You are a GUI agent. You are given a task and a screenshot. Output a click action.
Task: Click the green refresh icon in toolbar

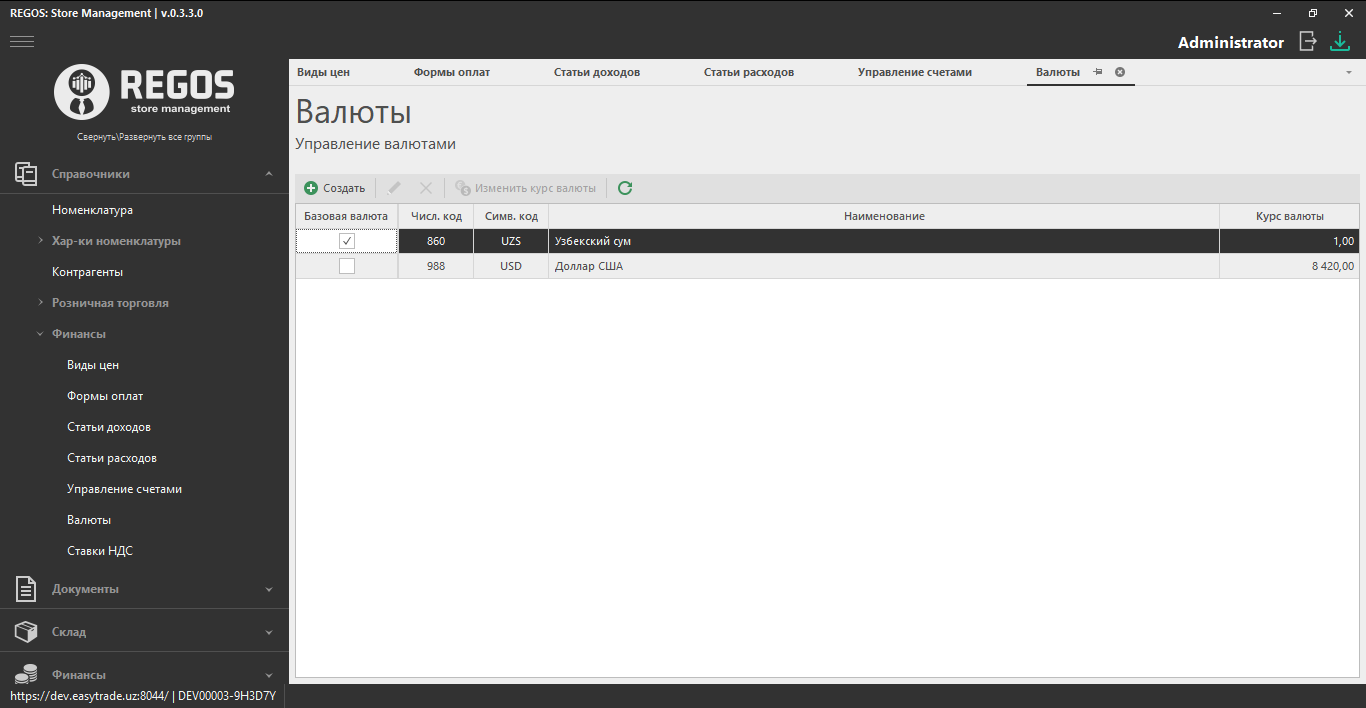[625, 188]
